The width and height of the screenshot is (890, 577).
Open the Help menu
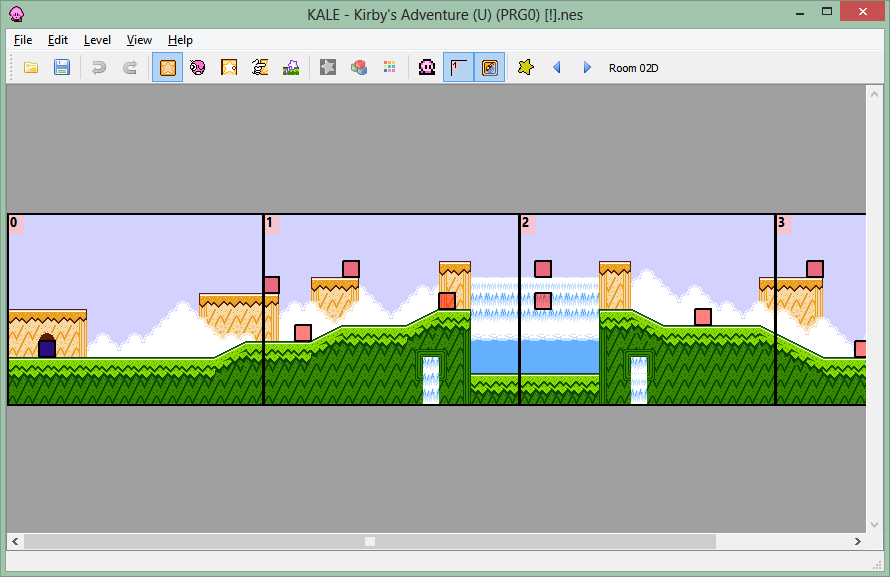pos(180,40)
